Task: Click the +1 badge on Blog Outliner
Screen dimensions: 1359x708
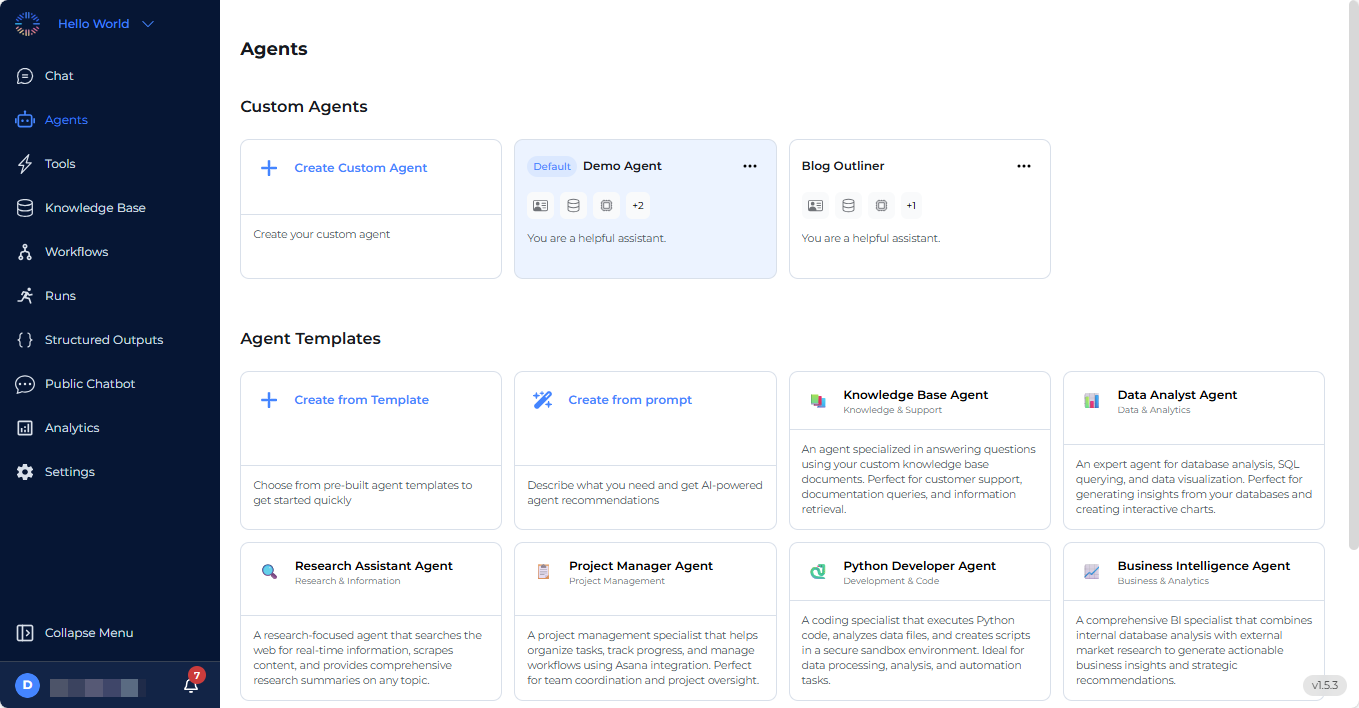Action: pos(911,206)
